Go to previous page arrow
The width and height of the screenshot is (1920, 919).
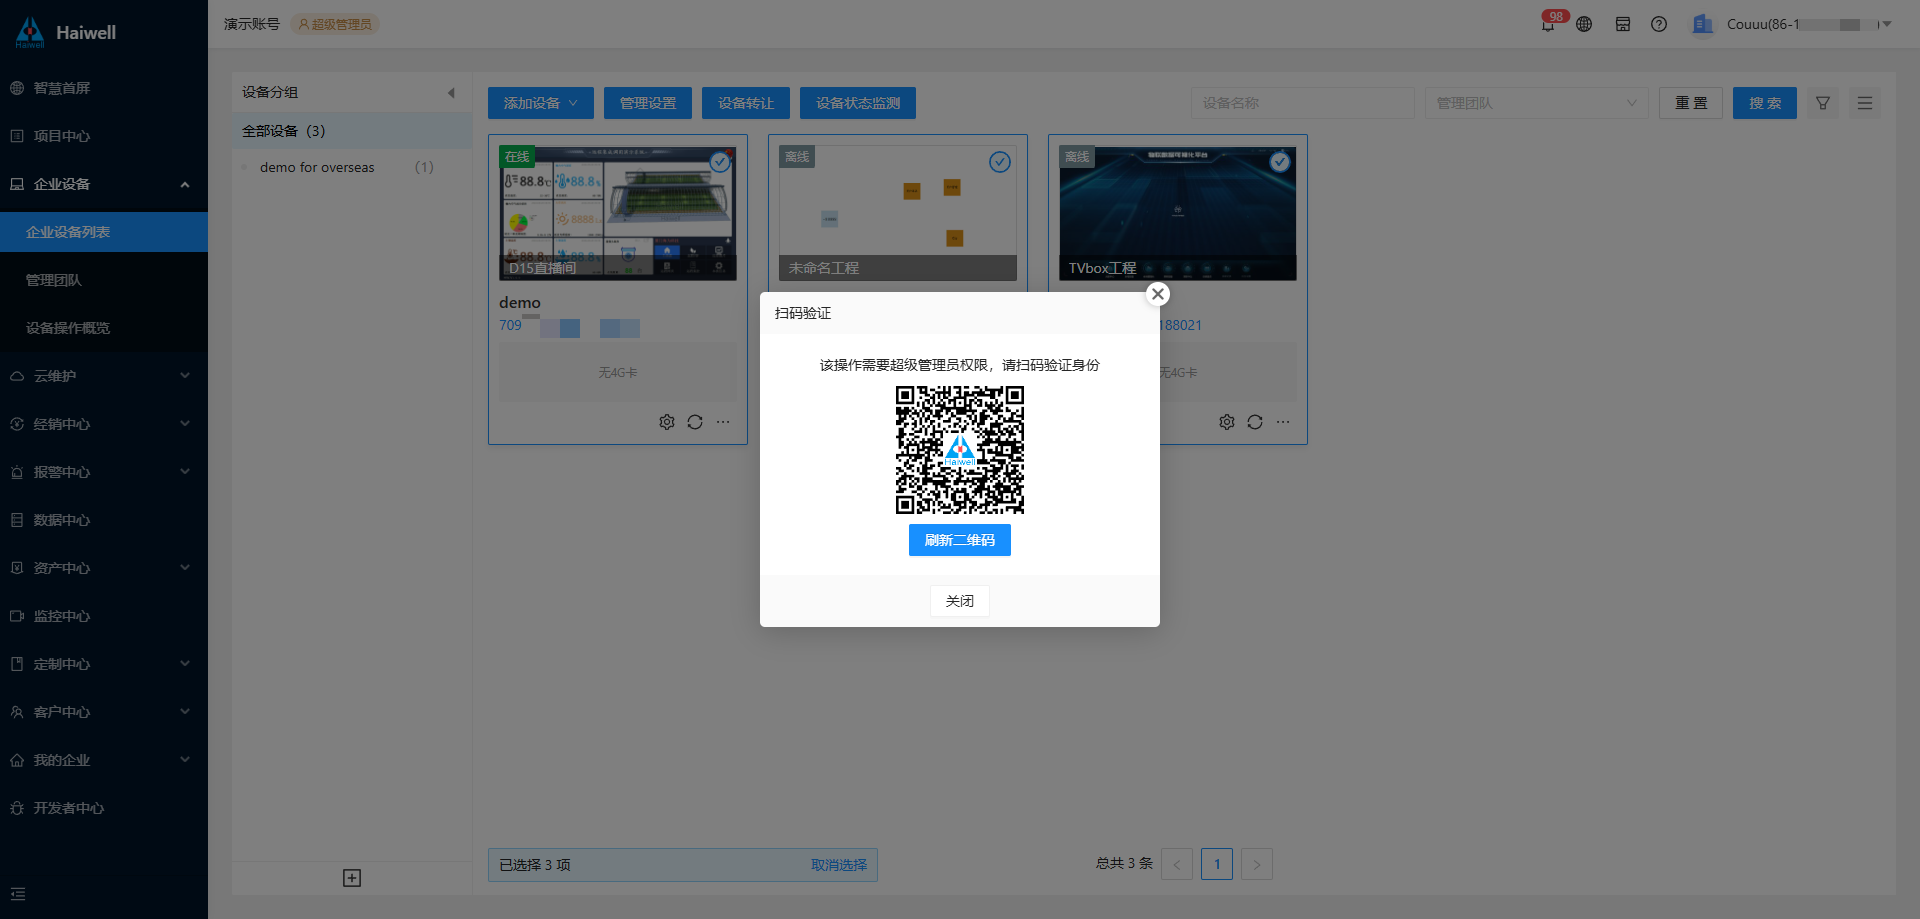point(1177,864)
